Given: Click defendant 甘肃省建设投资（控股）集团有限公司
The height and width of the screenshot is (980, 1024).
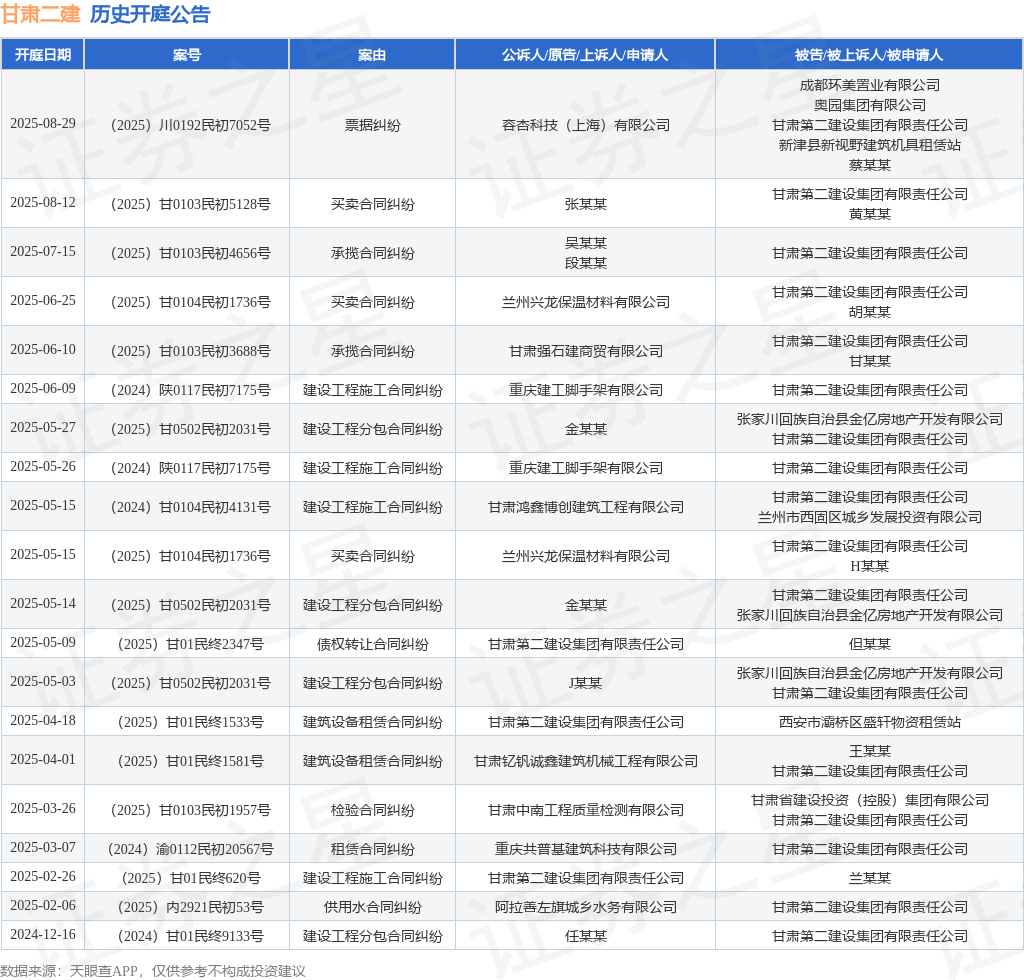Looking at the screenshot, I should coord(869,800).
